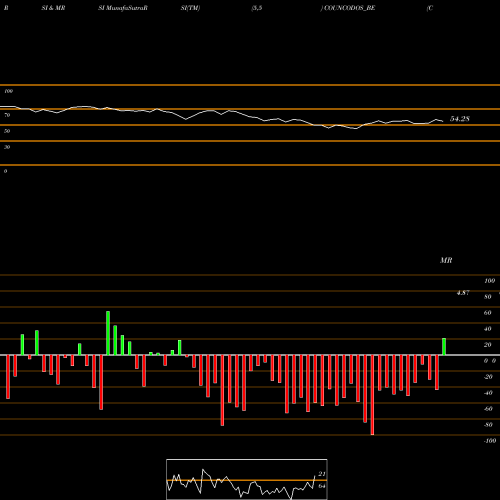
Task: Click the 'SI(TM)' header text
Action: (x=190, y=8)
